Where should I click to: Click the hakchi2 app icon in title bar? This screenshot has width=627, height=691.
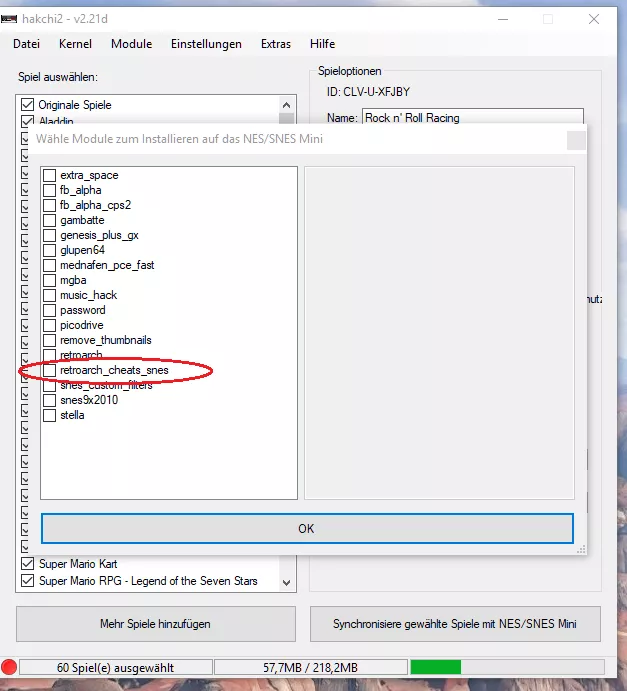point(9,18)
